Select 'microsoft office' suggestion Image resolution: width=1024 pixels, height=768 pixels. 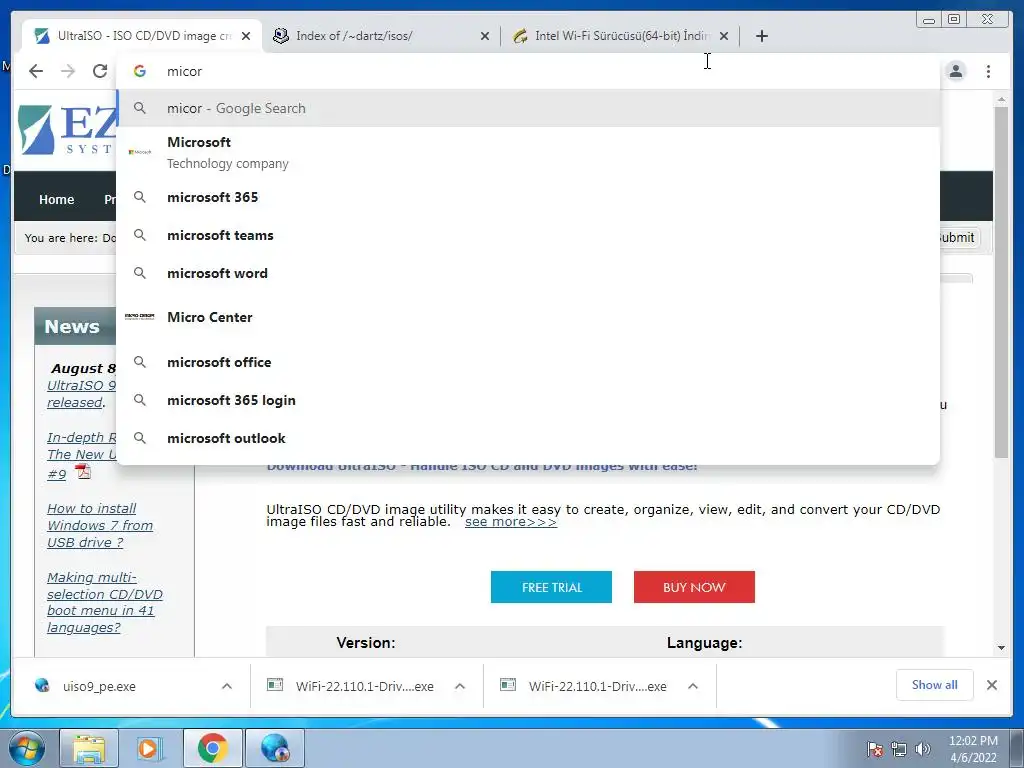(528, 362)
